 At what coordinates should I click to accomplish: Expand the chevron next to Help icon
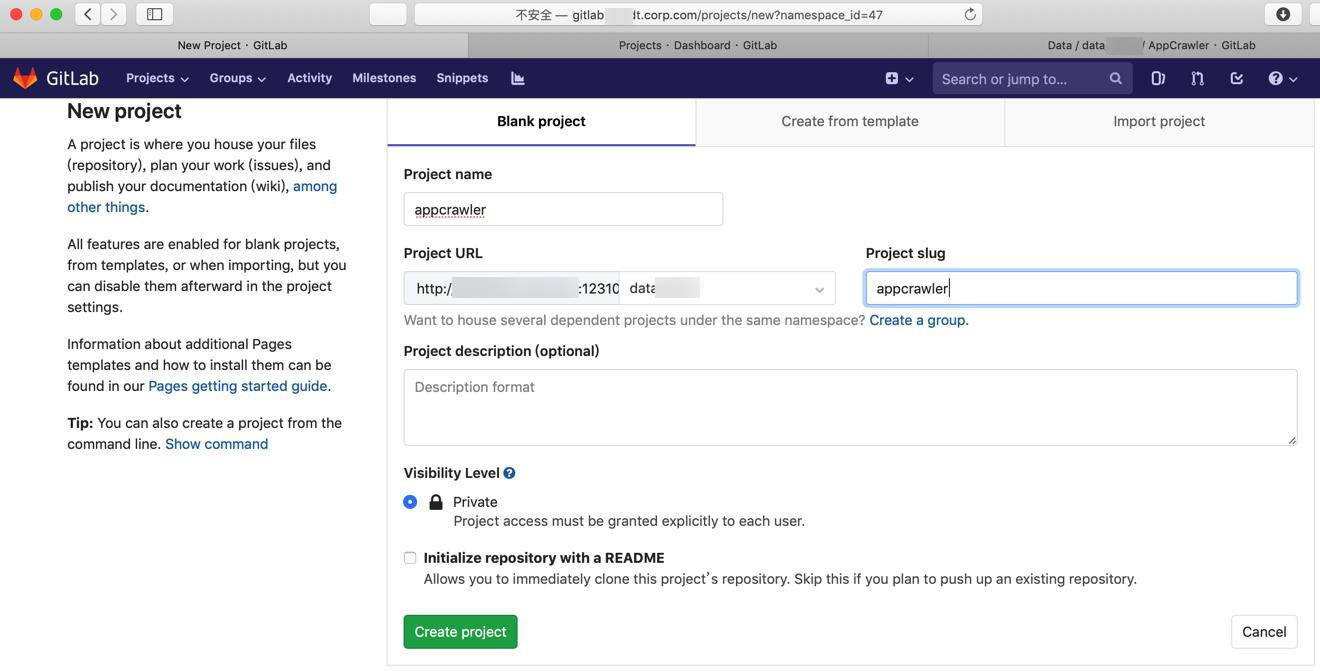click(x=1293, y=79)
